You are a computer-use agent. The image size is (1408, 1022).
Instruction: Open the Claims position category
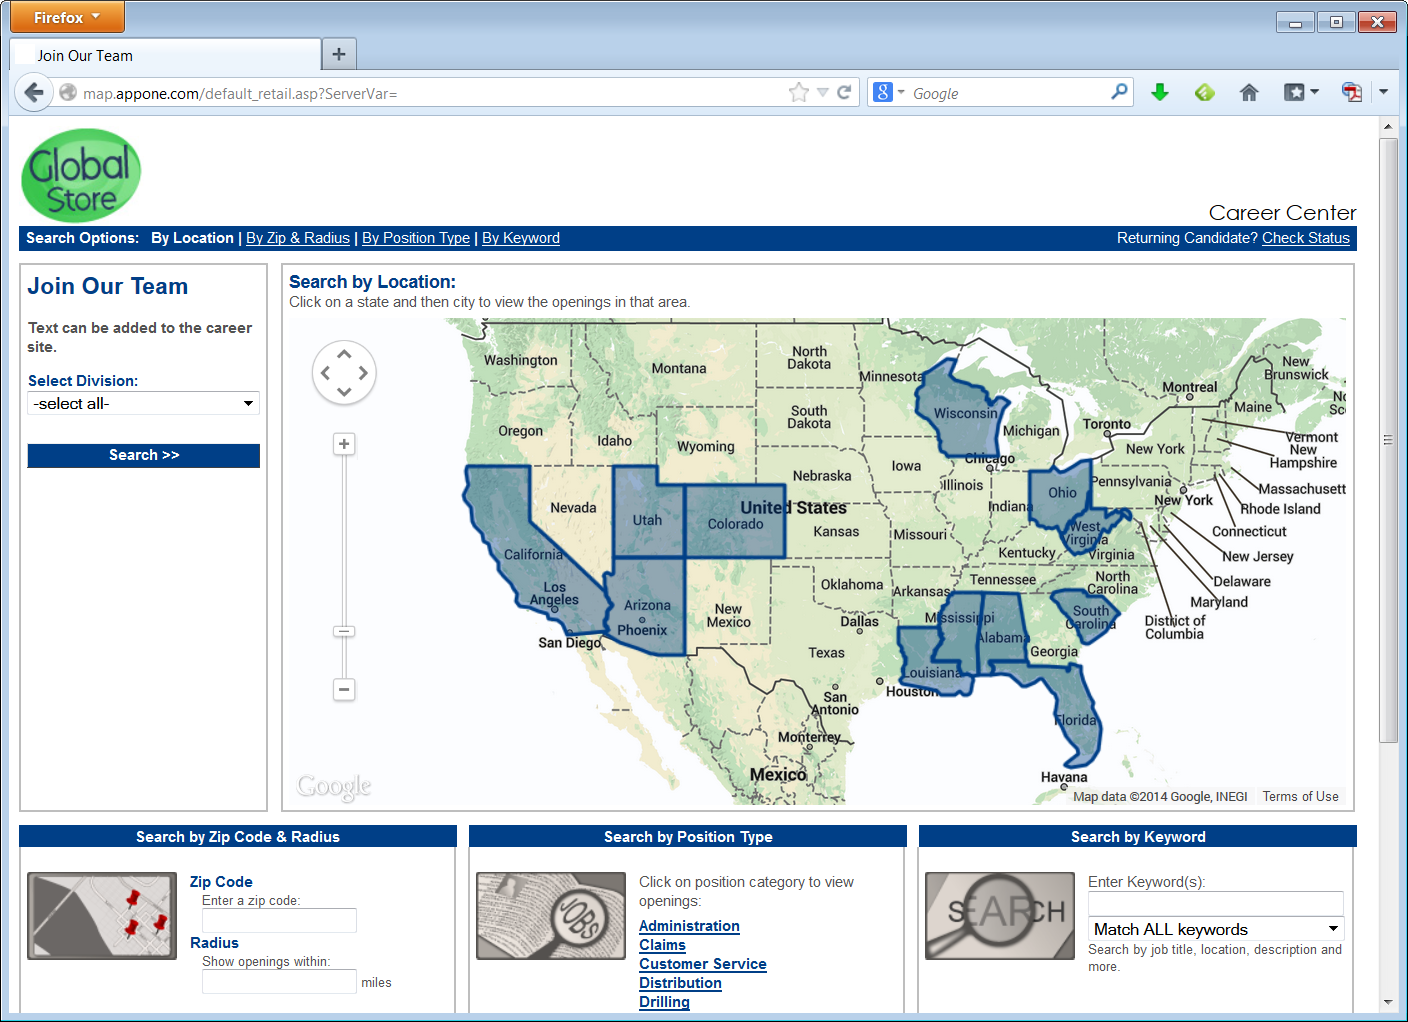[662, 945]
